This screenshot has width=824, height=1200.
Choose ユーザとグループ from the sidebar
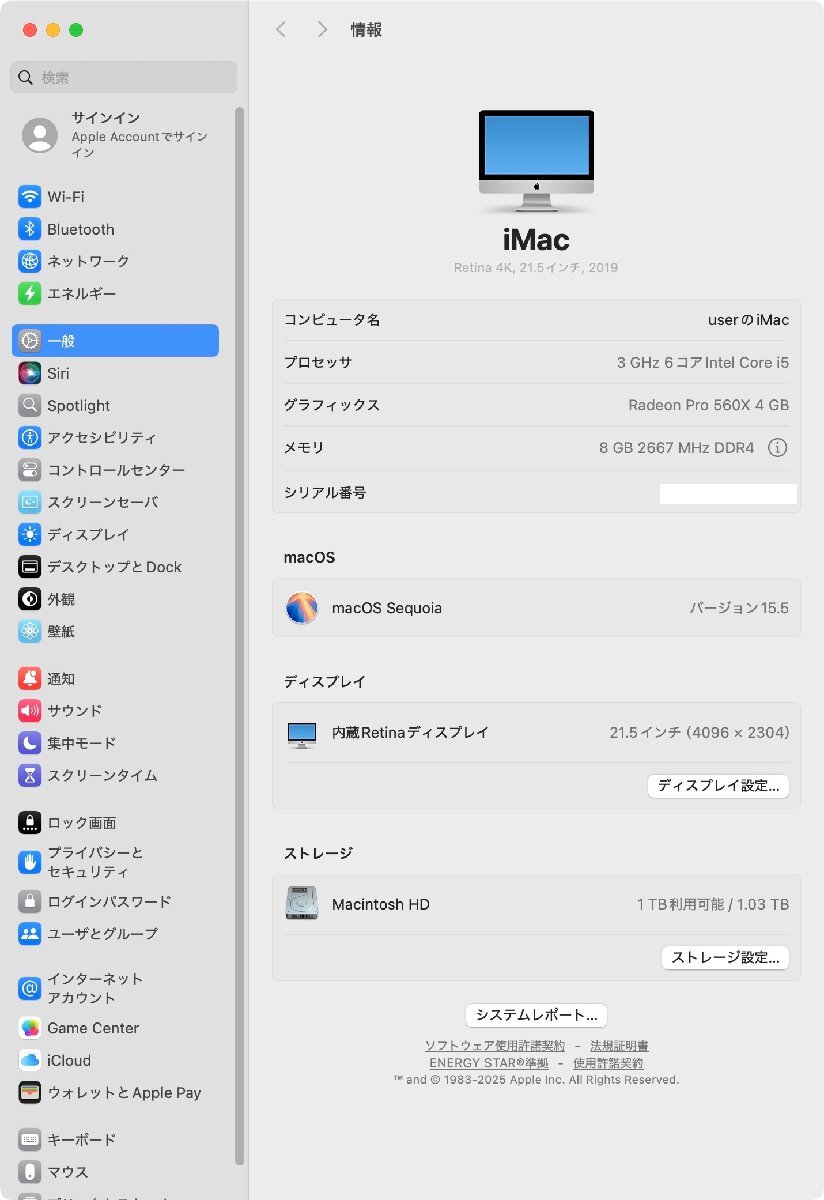(115, 934)
